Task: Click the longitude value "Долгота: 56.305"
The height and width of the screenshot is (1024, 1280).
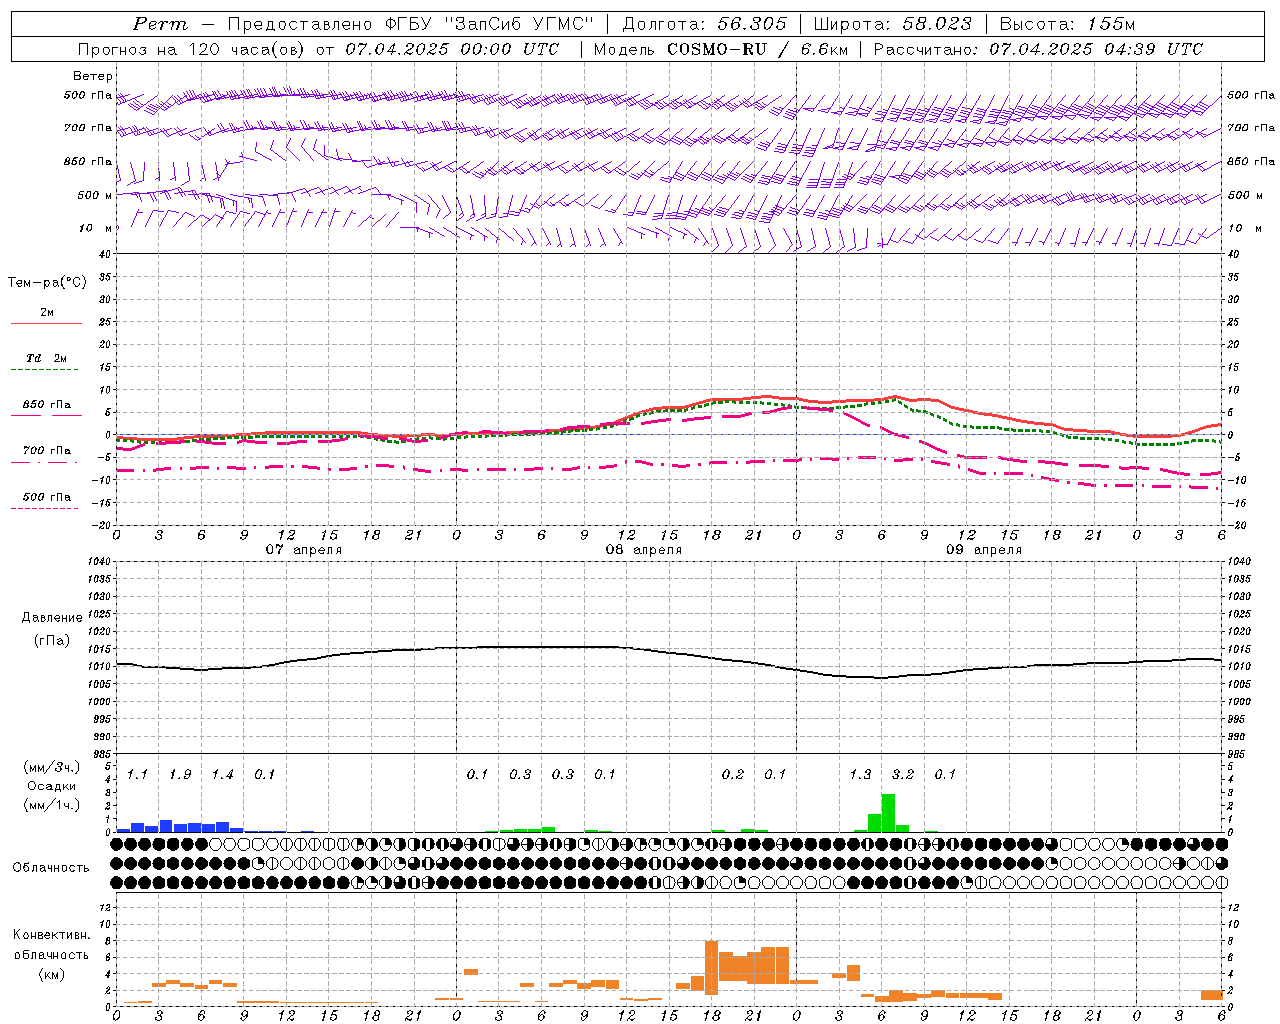Action: [704, 24]
